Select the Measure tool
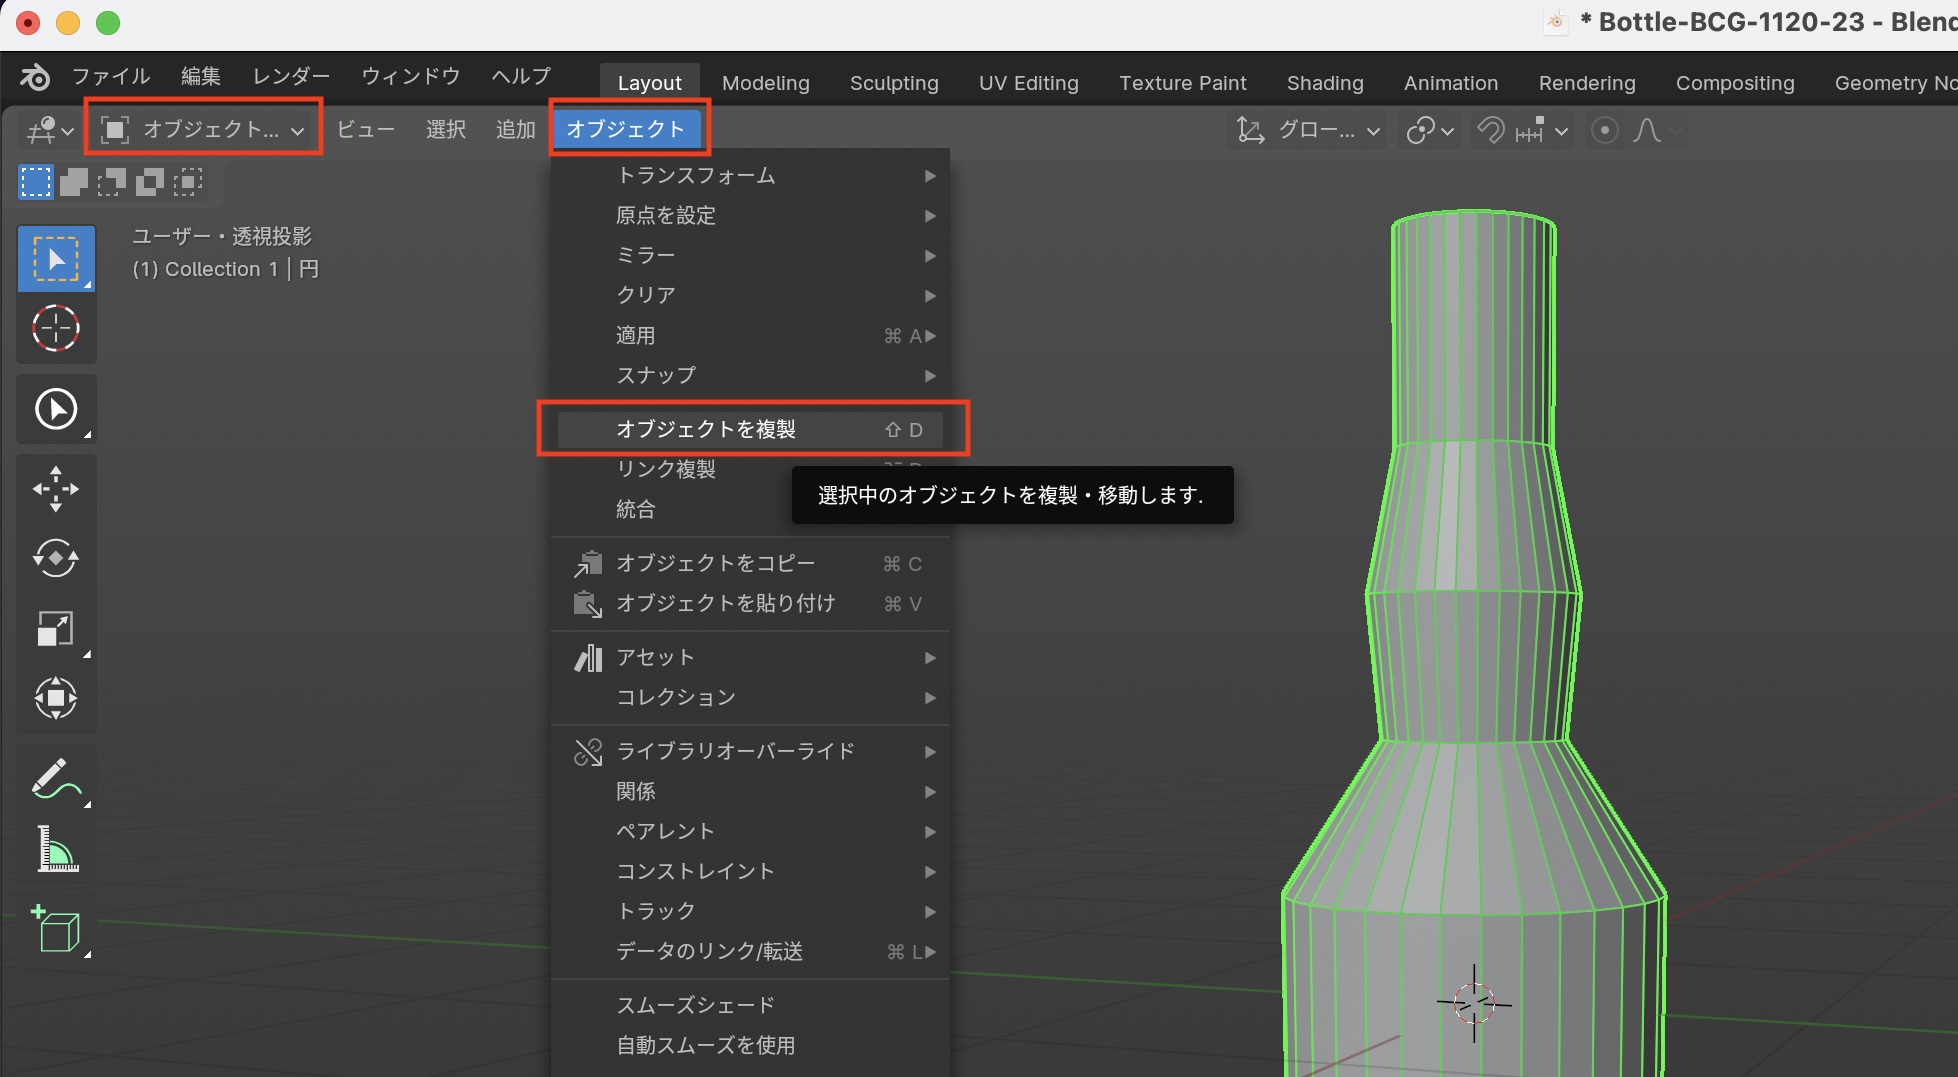Viewport: 1958px width, 1077px height. click(x=56, y=849)
